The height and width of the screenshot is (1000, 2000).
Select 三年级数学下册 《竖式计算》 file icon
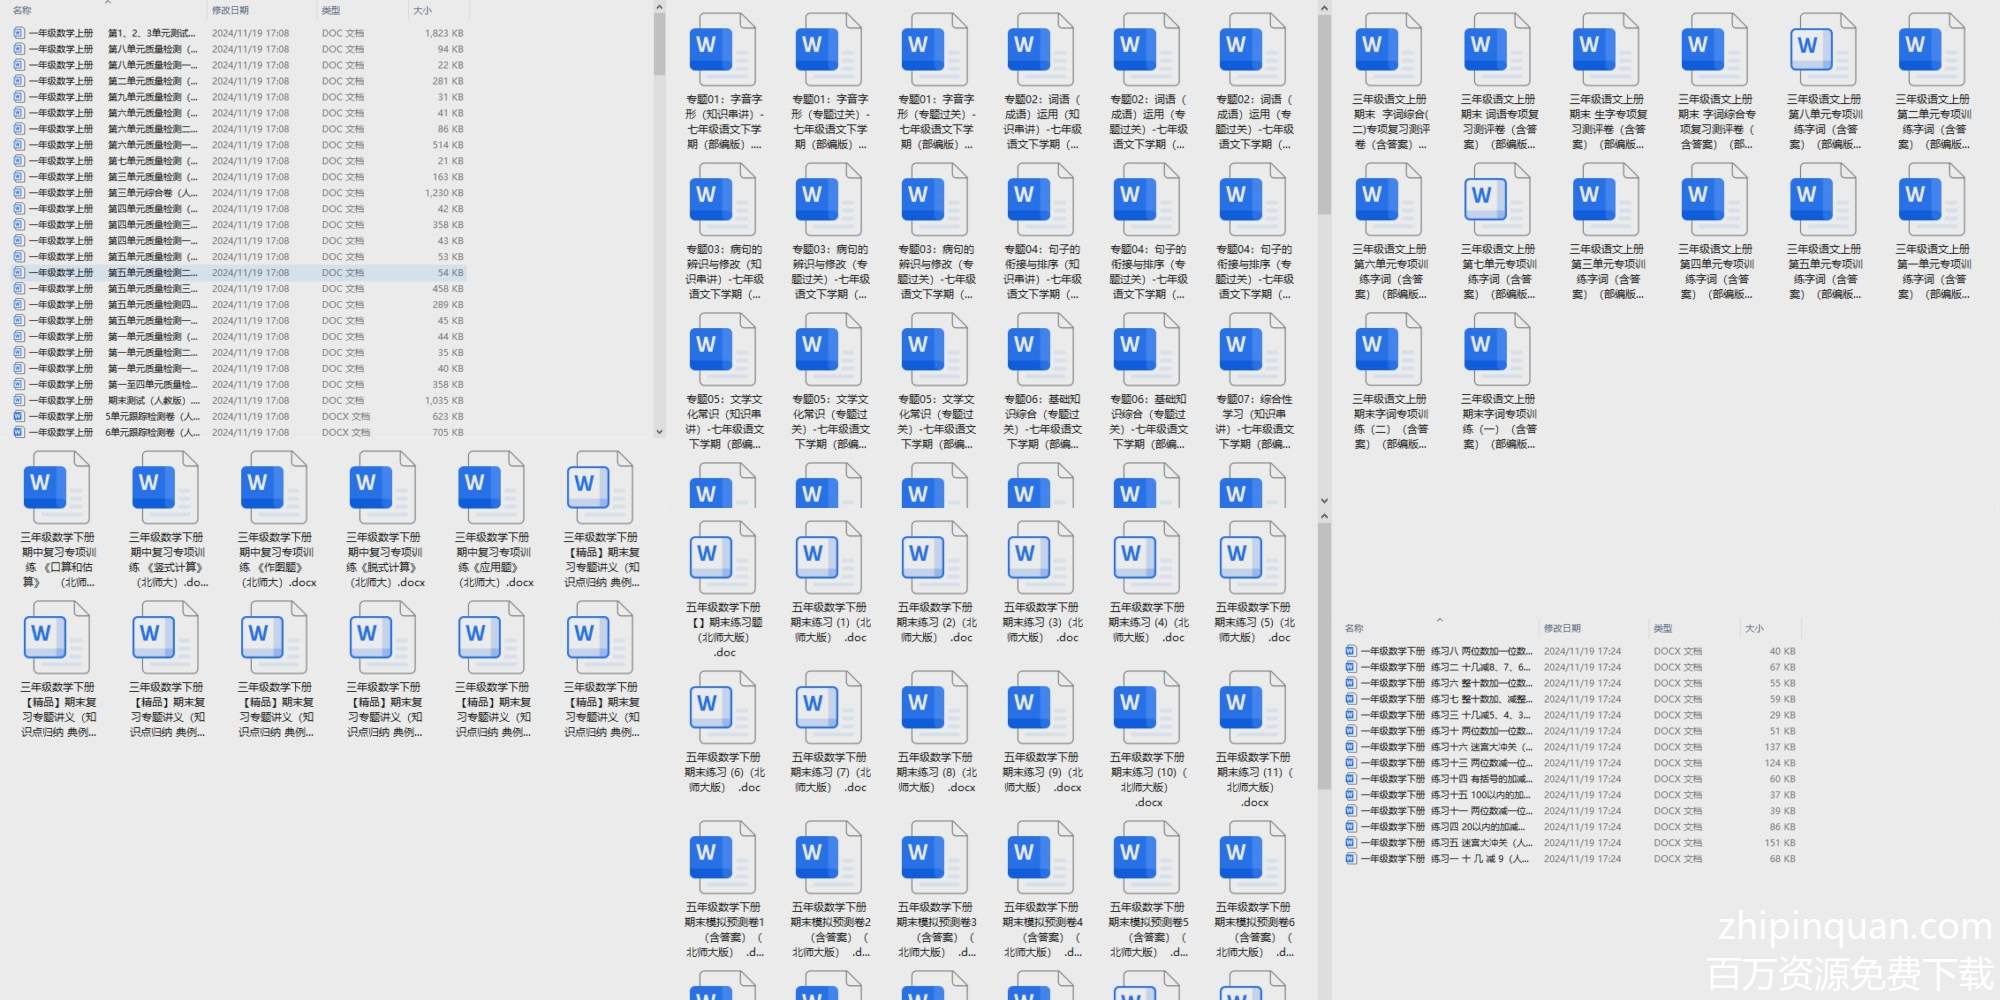(166, 487)
